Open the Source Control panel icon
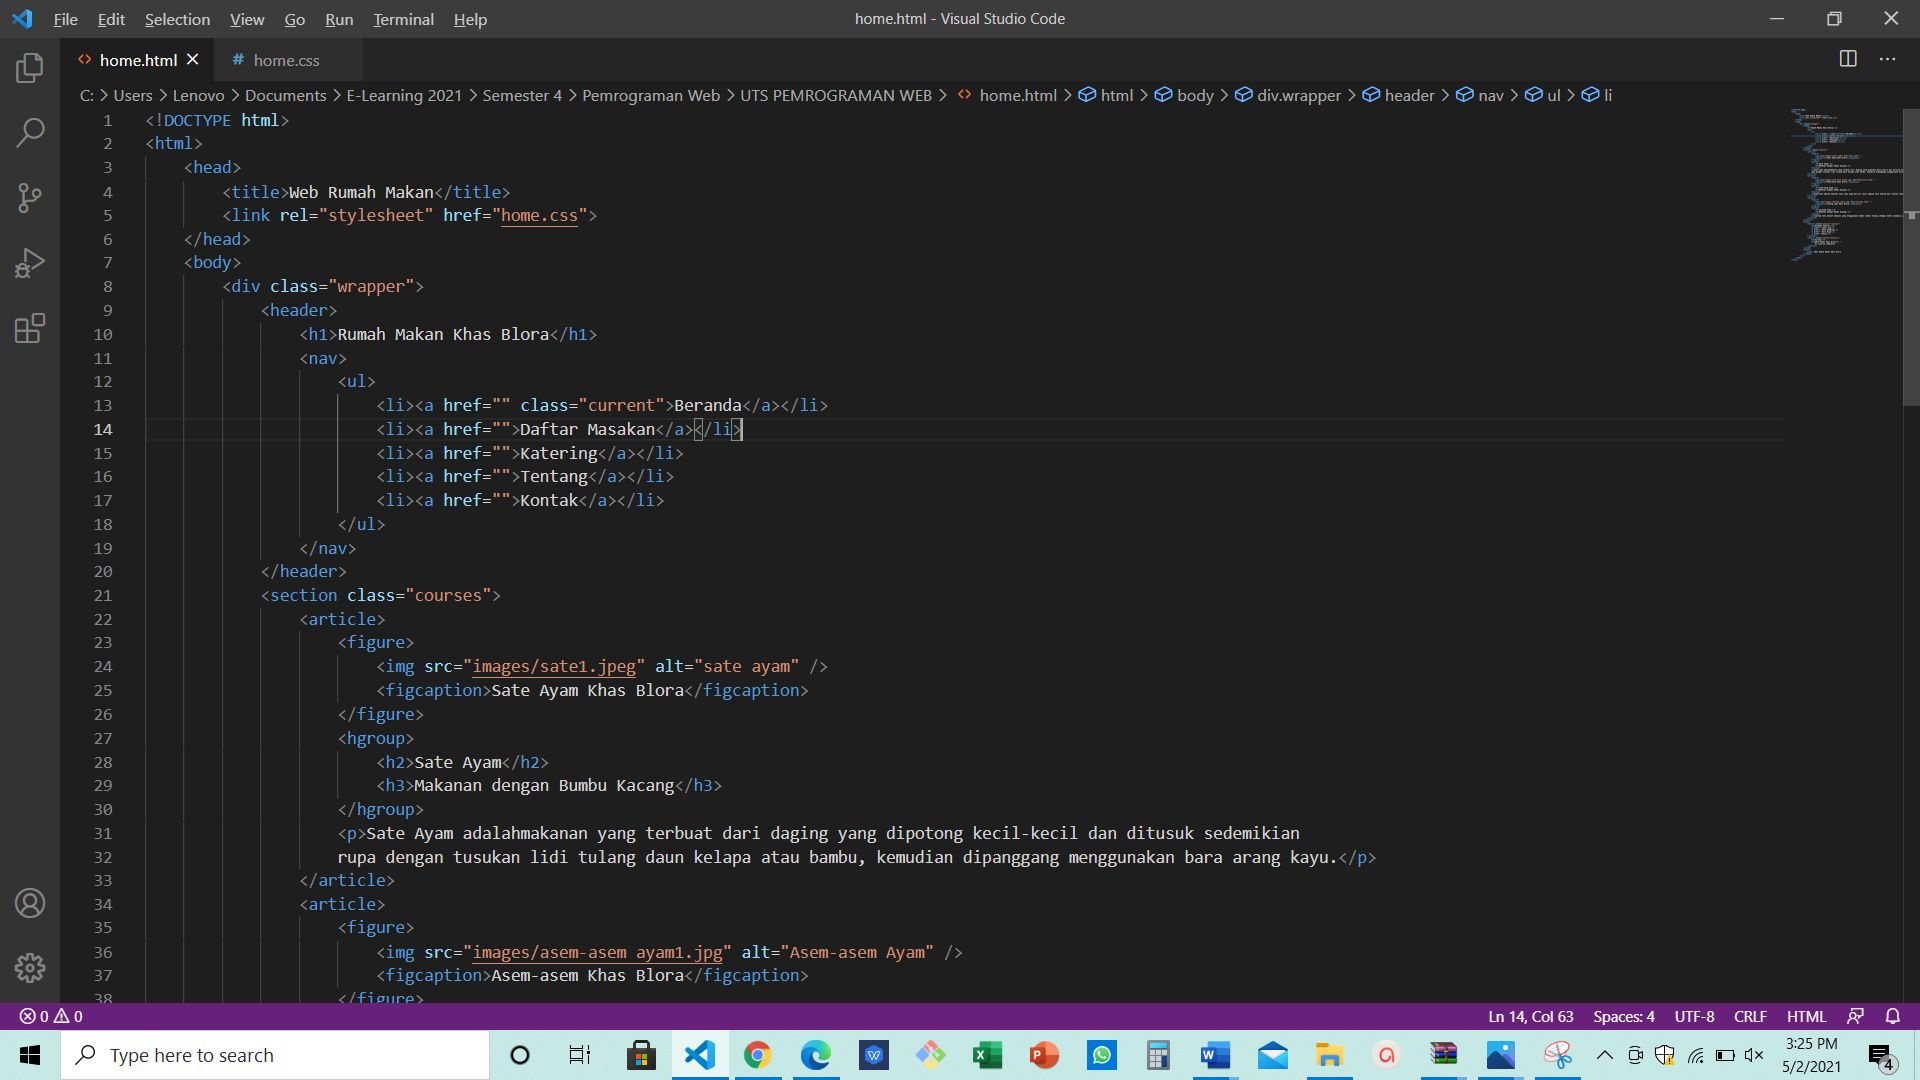 [30, 198]
